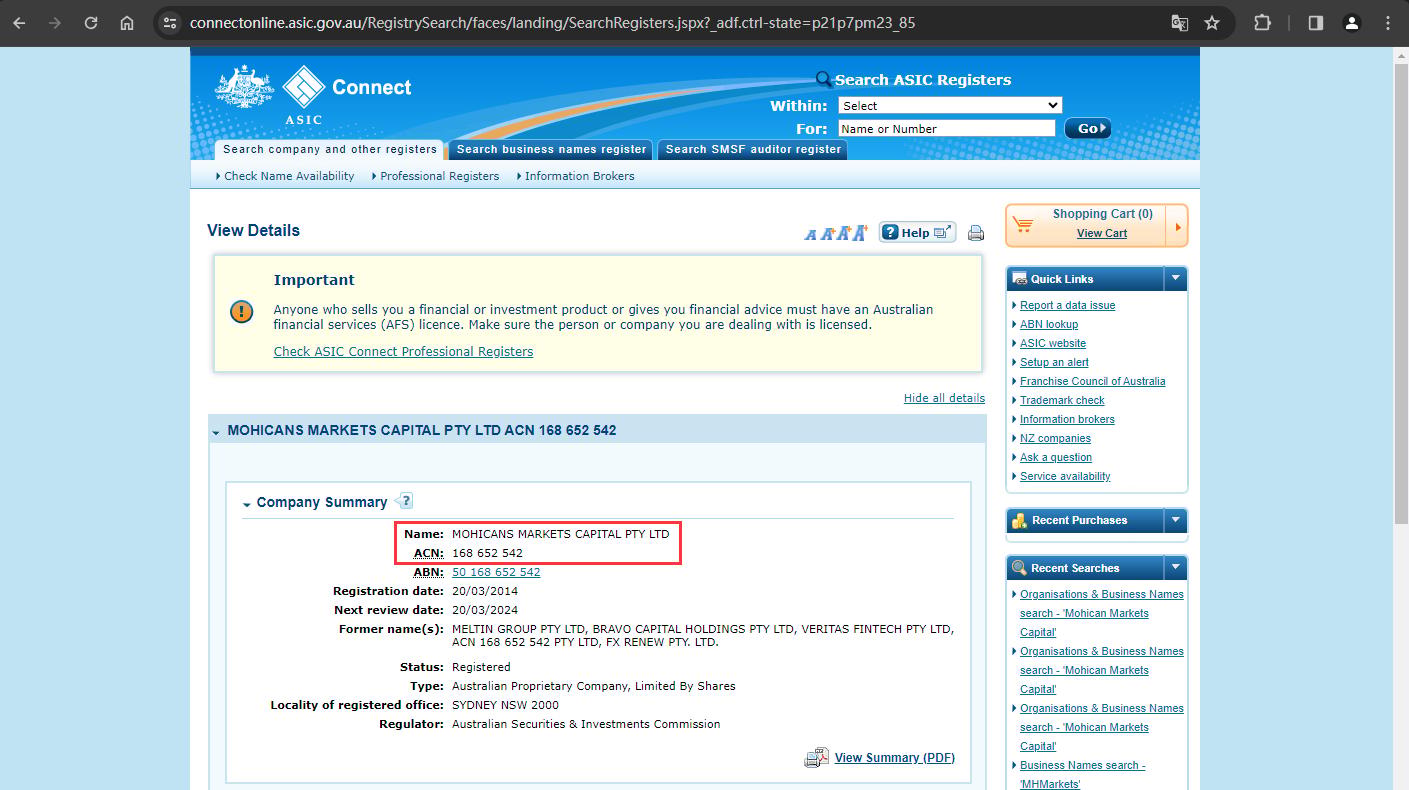Open the Help button
Image resolution: width=1409 pixels, height=790 pixels.
pyautogui.click(x=917, y=232)
